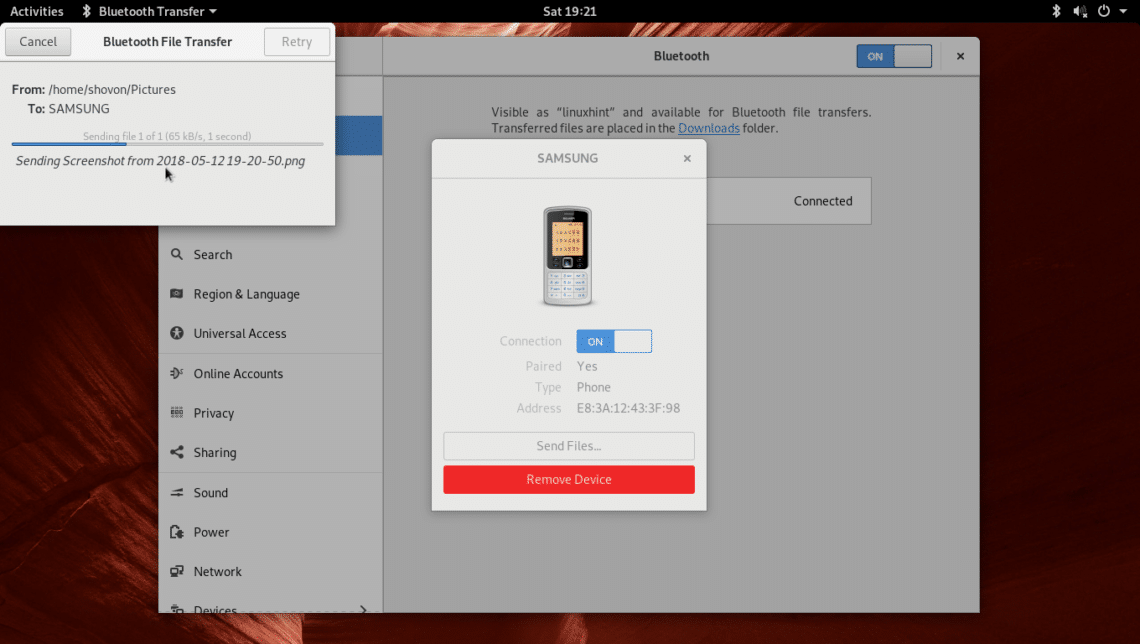Select Universal Access settings panel
Screen dimensions: 1140x644
click(x=270, y=333)
